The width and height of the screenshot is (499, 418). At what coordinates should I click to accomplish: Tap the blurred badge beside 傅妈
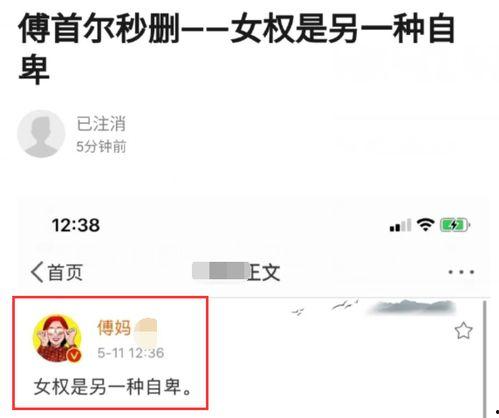(145, 330)
